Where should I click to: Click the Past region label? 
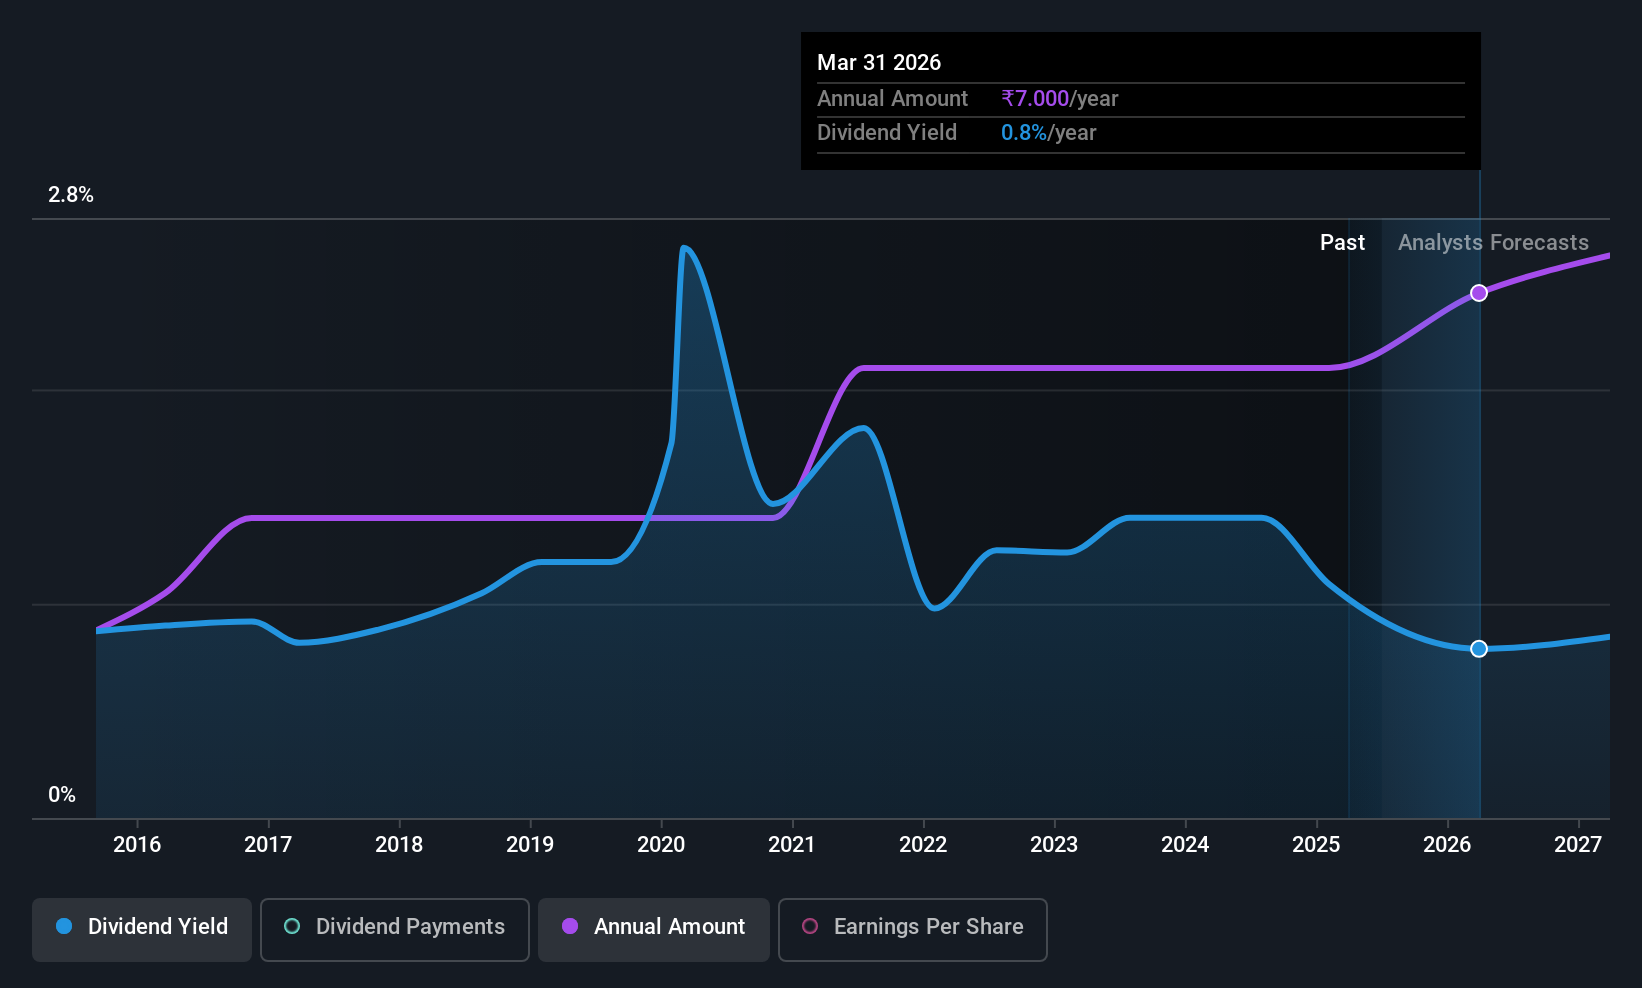(x=1342, y=243)
